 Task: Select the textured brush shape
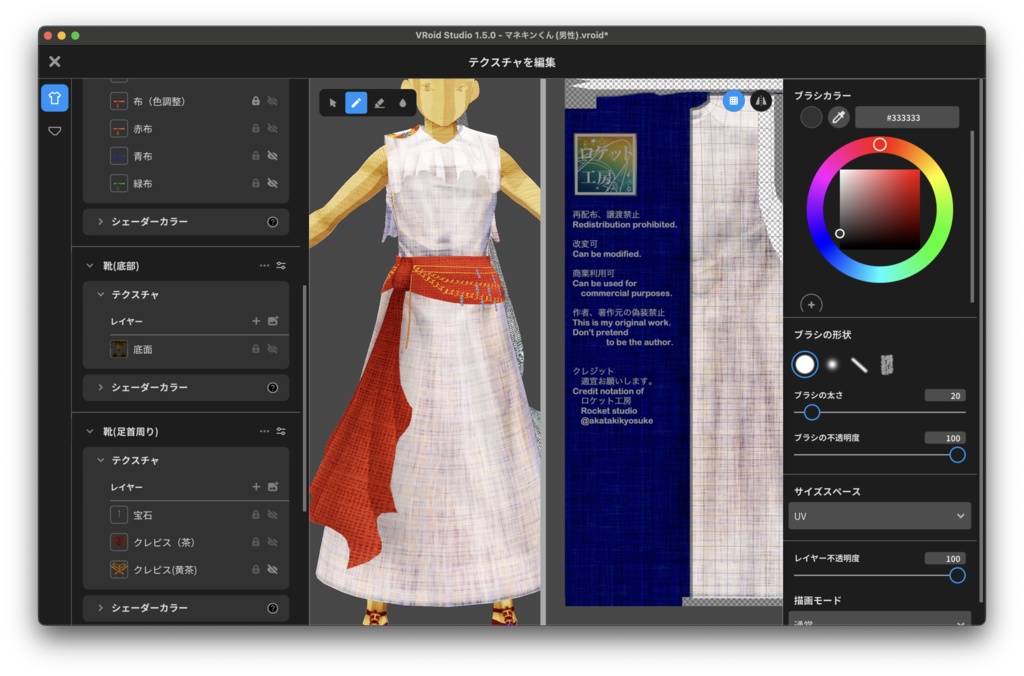click(886, 364)
